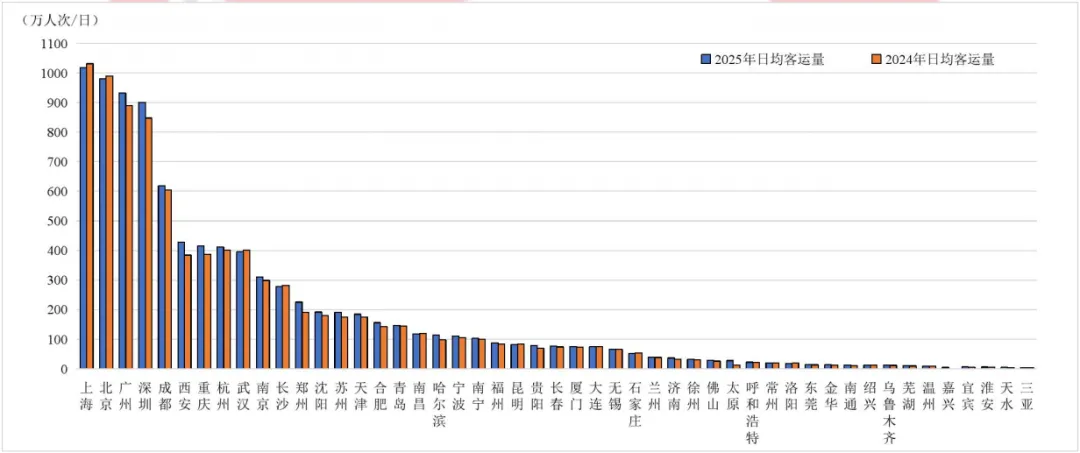Screen dimensions: 1080x453
Task: Click the y-axis value 200
Action: click(57, 310)
